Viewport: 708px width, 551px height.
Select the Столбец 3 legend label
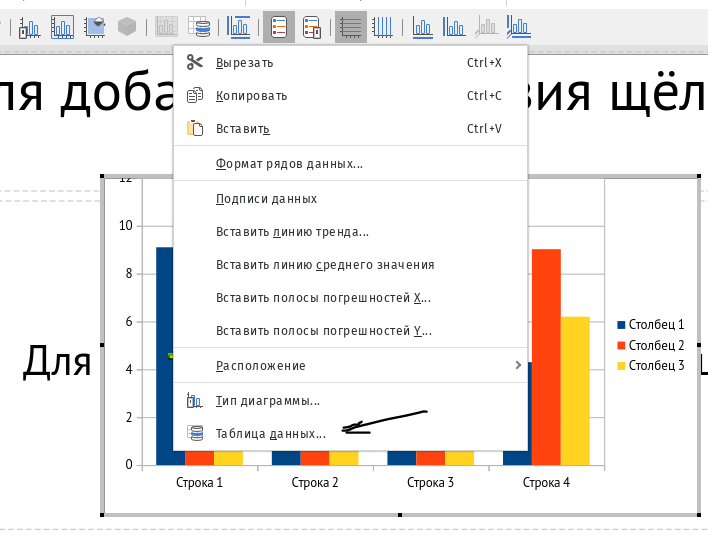coord(657,365)
